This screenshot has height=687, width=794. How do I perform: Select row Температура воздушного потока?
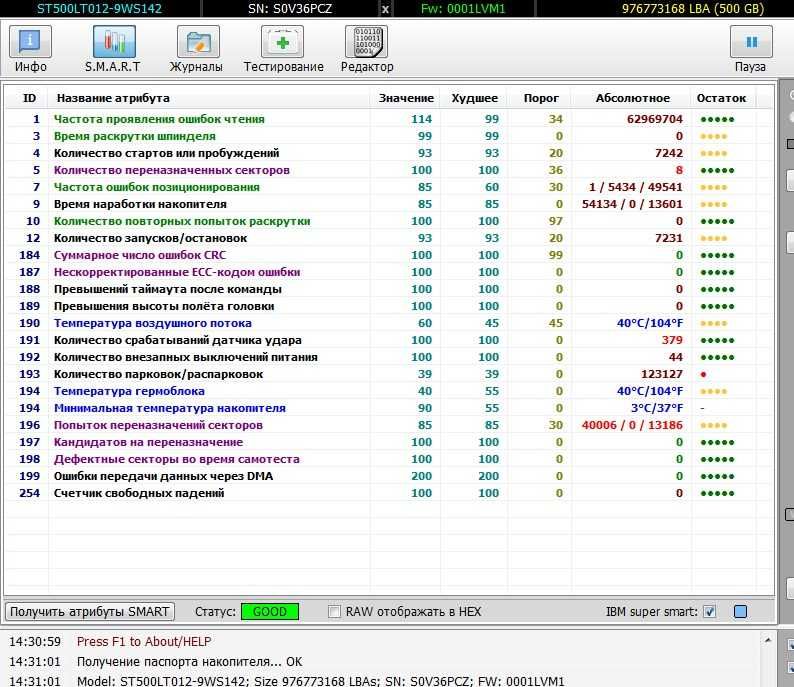[x=390, y=323]
